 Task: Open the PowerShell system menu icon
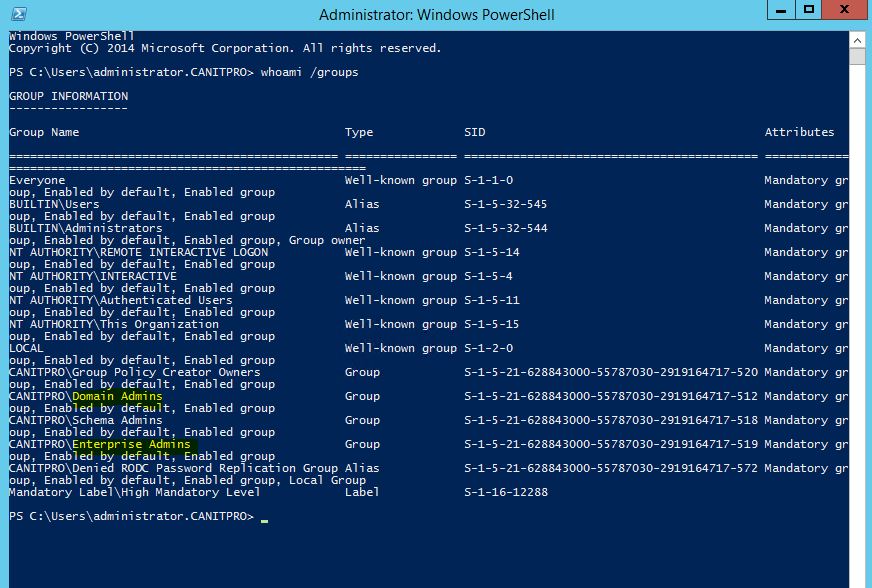pos(19,13)
